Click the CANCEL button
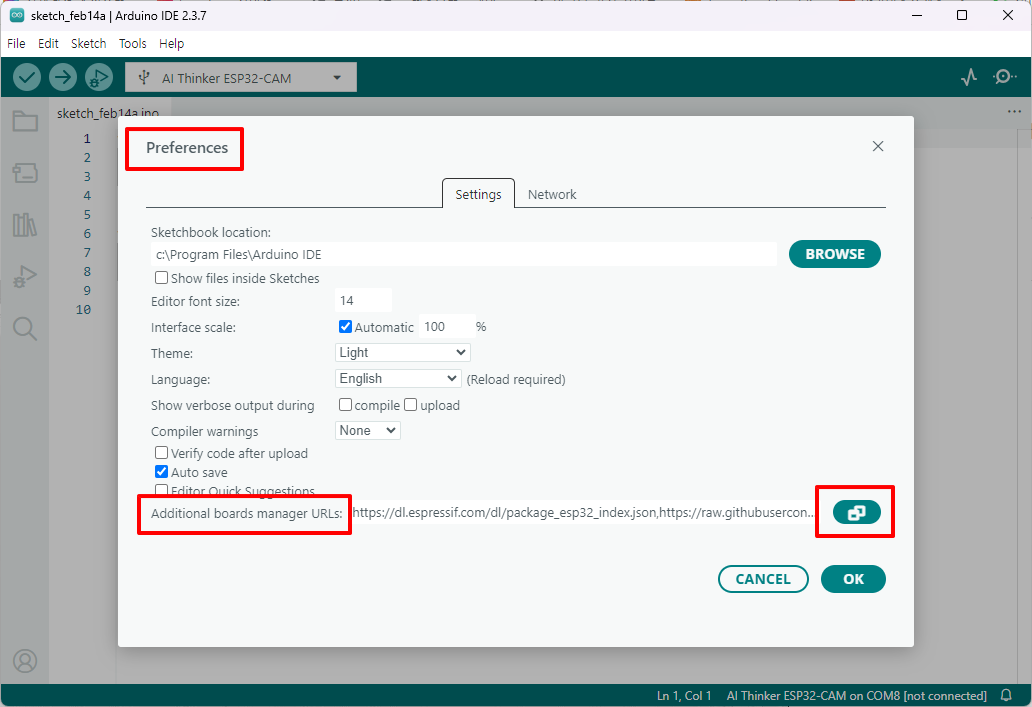The width and height of the screenshot is (1032, 707). (763, 579)
